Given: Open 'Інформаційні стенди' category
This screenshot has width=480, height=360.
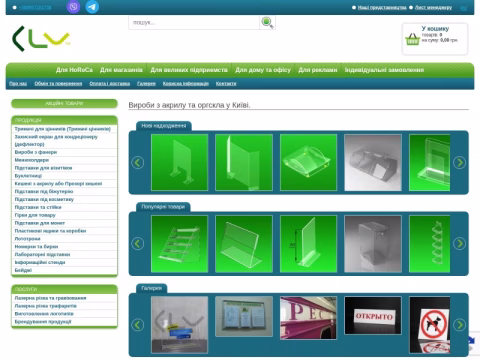Looking at the screenshot, I should 40,263.
